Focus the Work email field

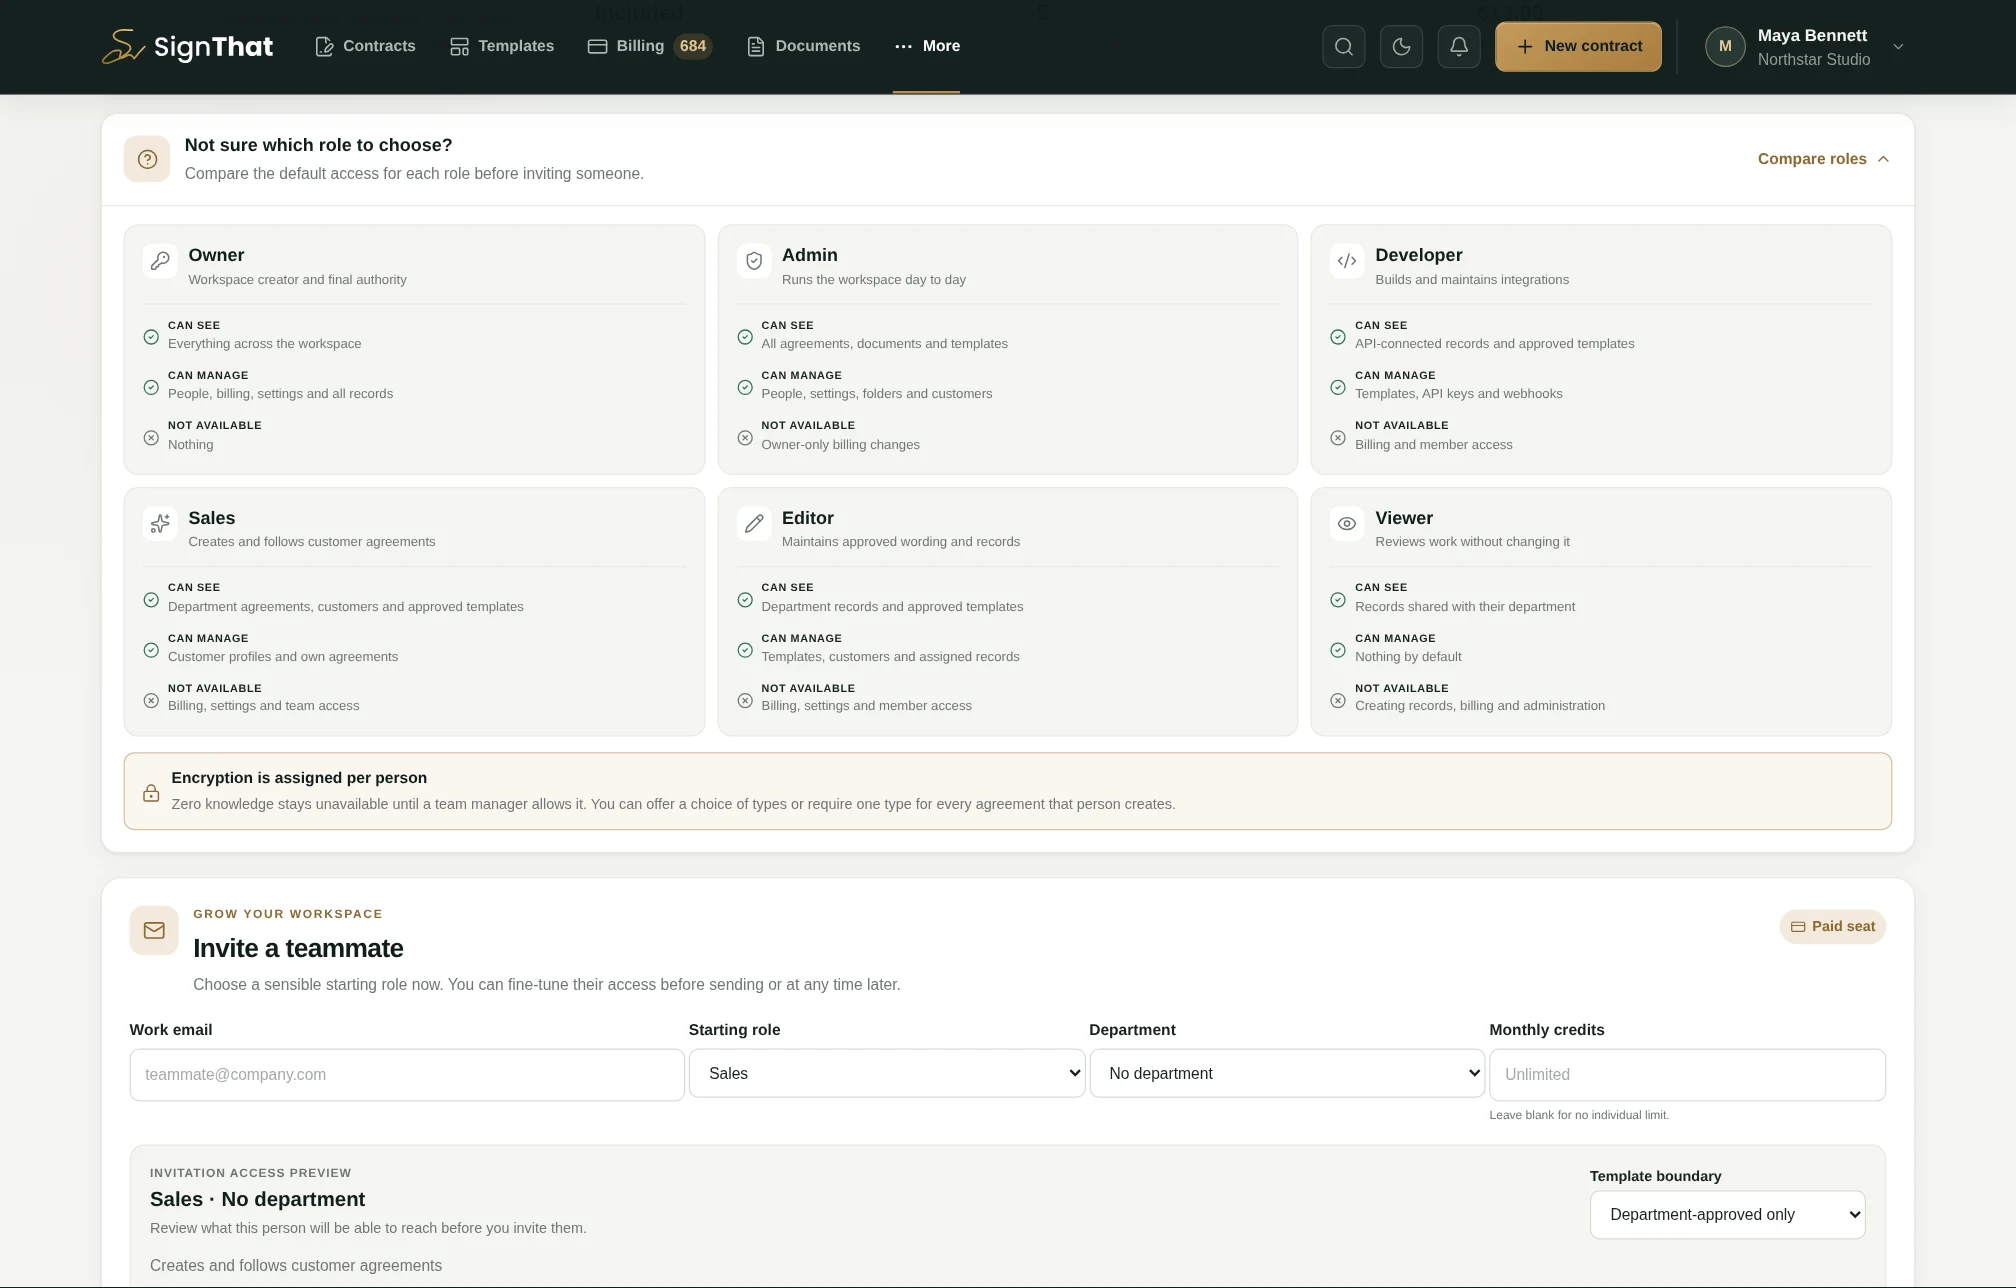(x=407, y=1074)
